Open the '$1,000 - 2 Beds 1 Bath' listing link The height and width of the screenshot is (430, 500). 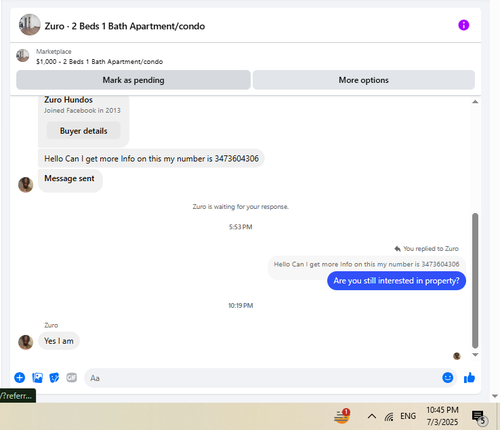coord(99,62)
